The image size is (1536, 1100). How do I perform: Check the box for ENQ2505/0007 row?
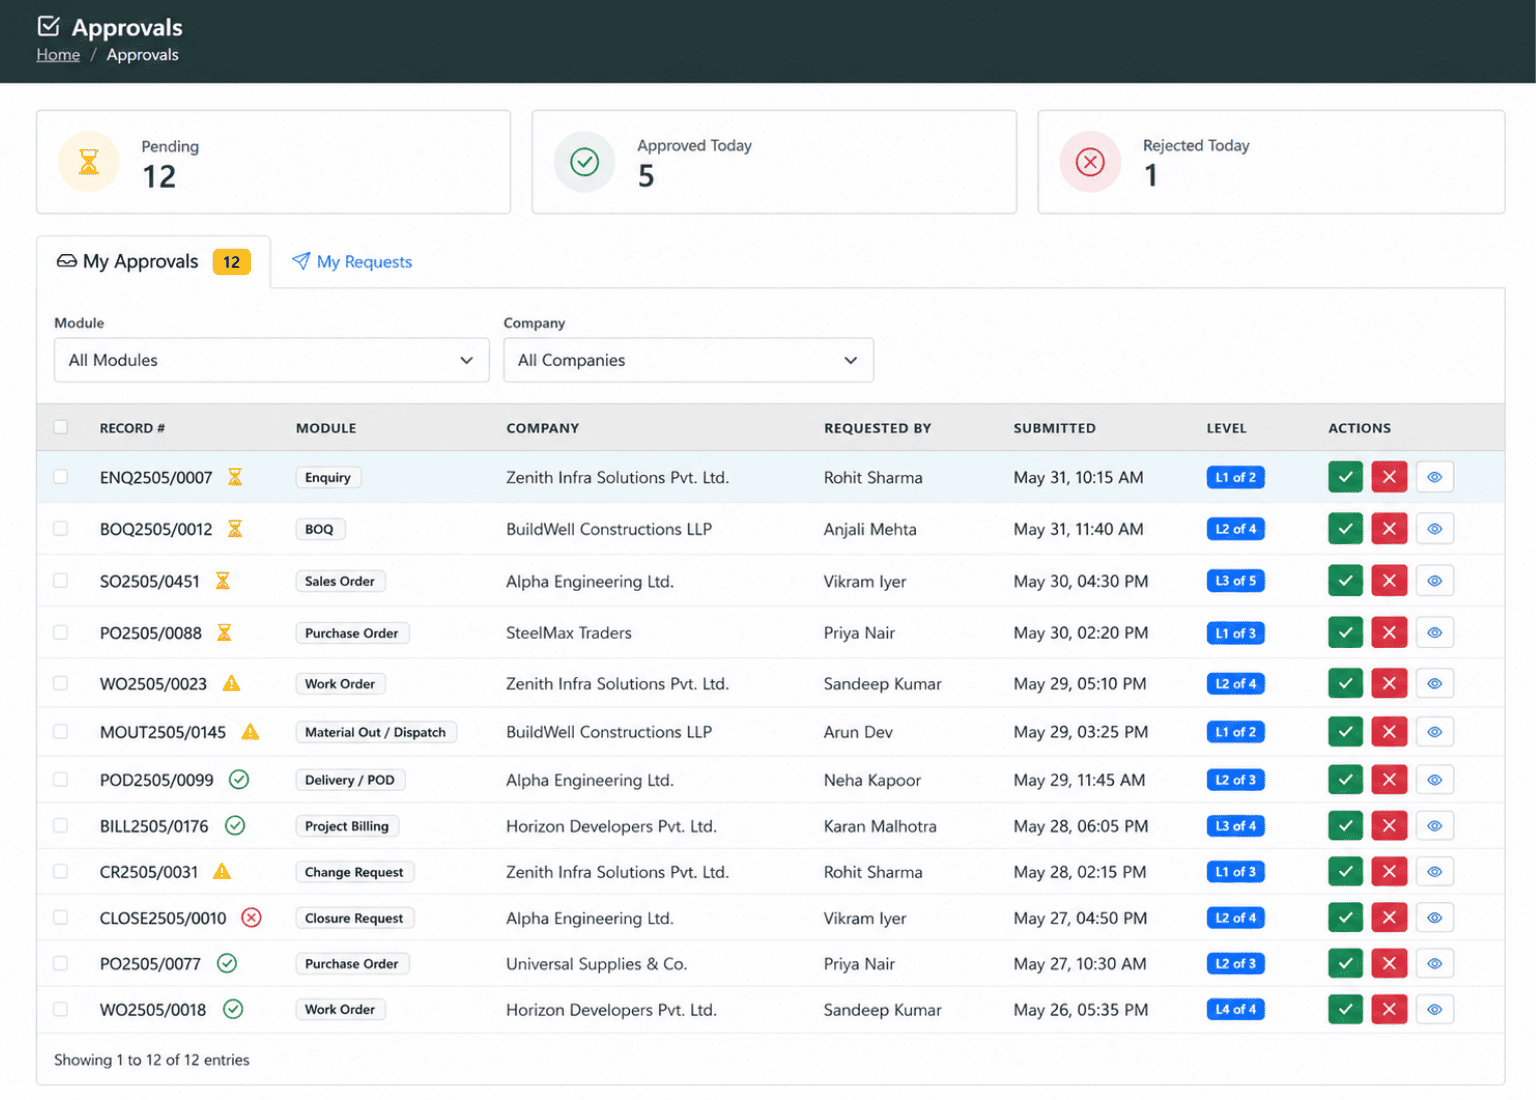pyautogui.click(x=61, y=477)
